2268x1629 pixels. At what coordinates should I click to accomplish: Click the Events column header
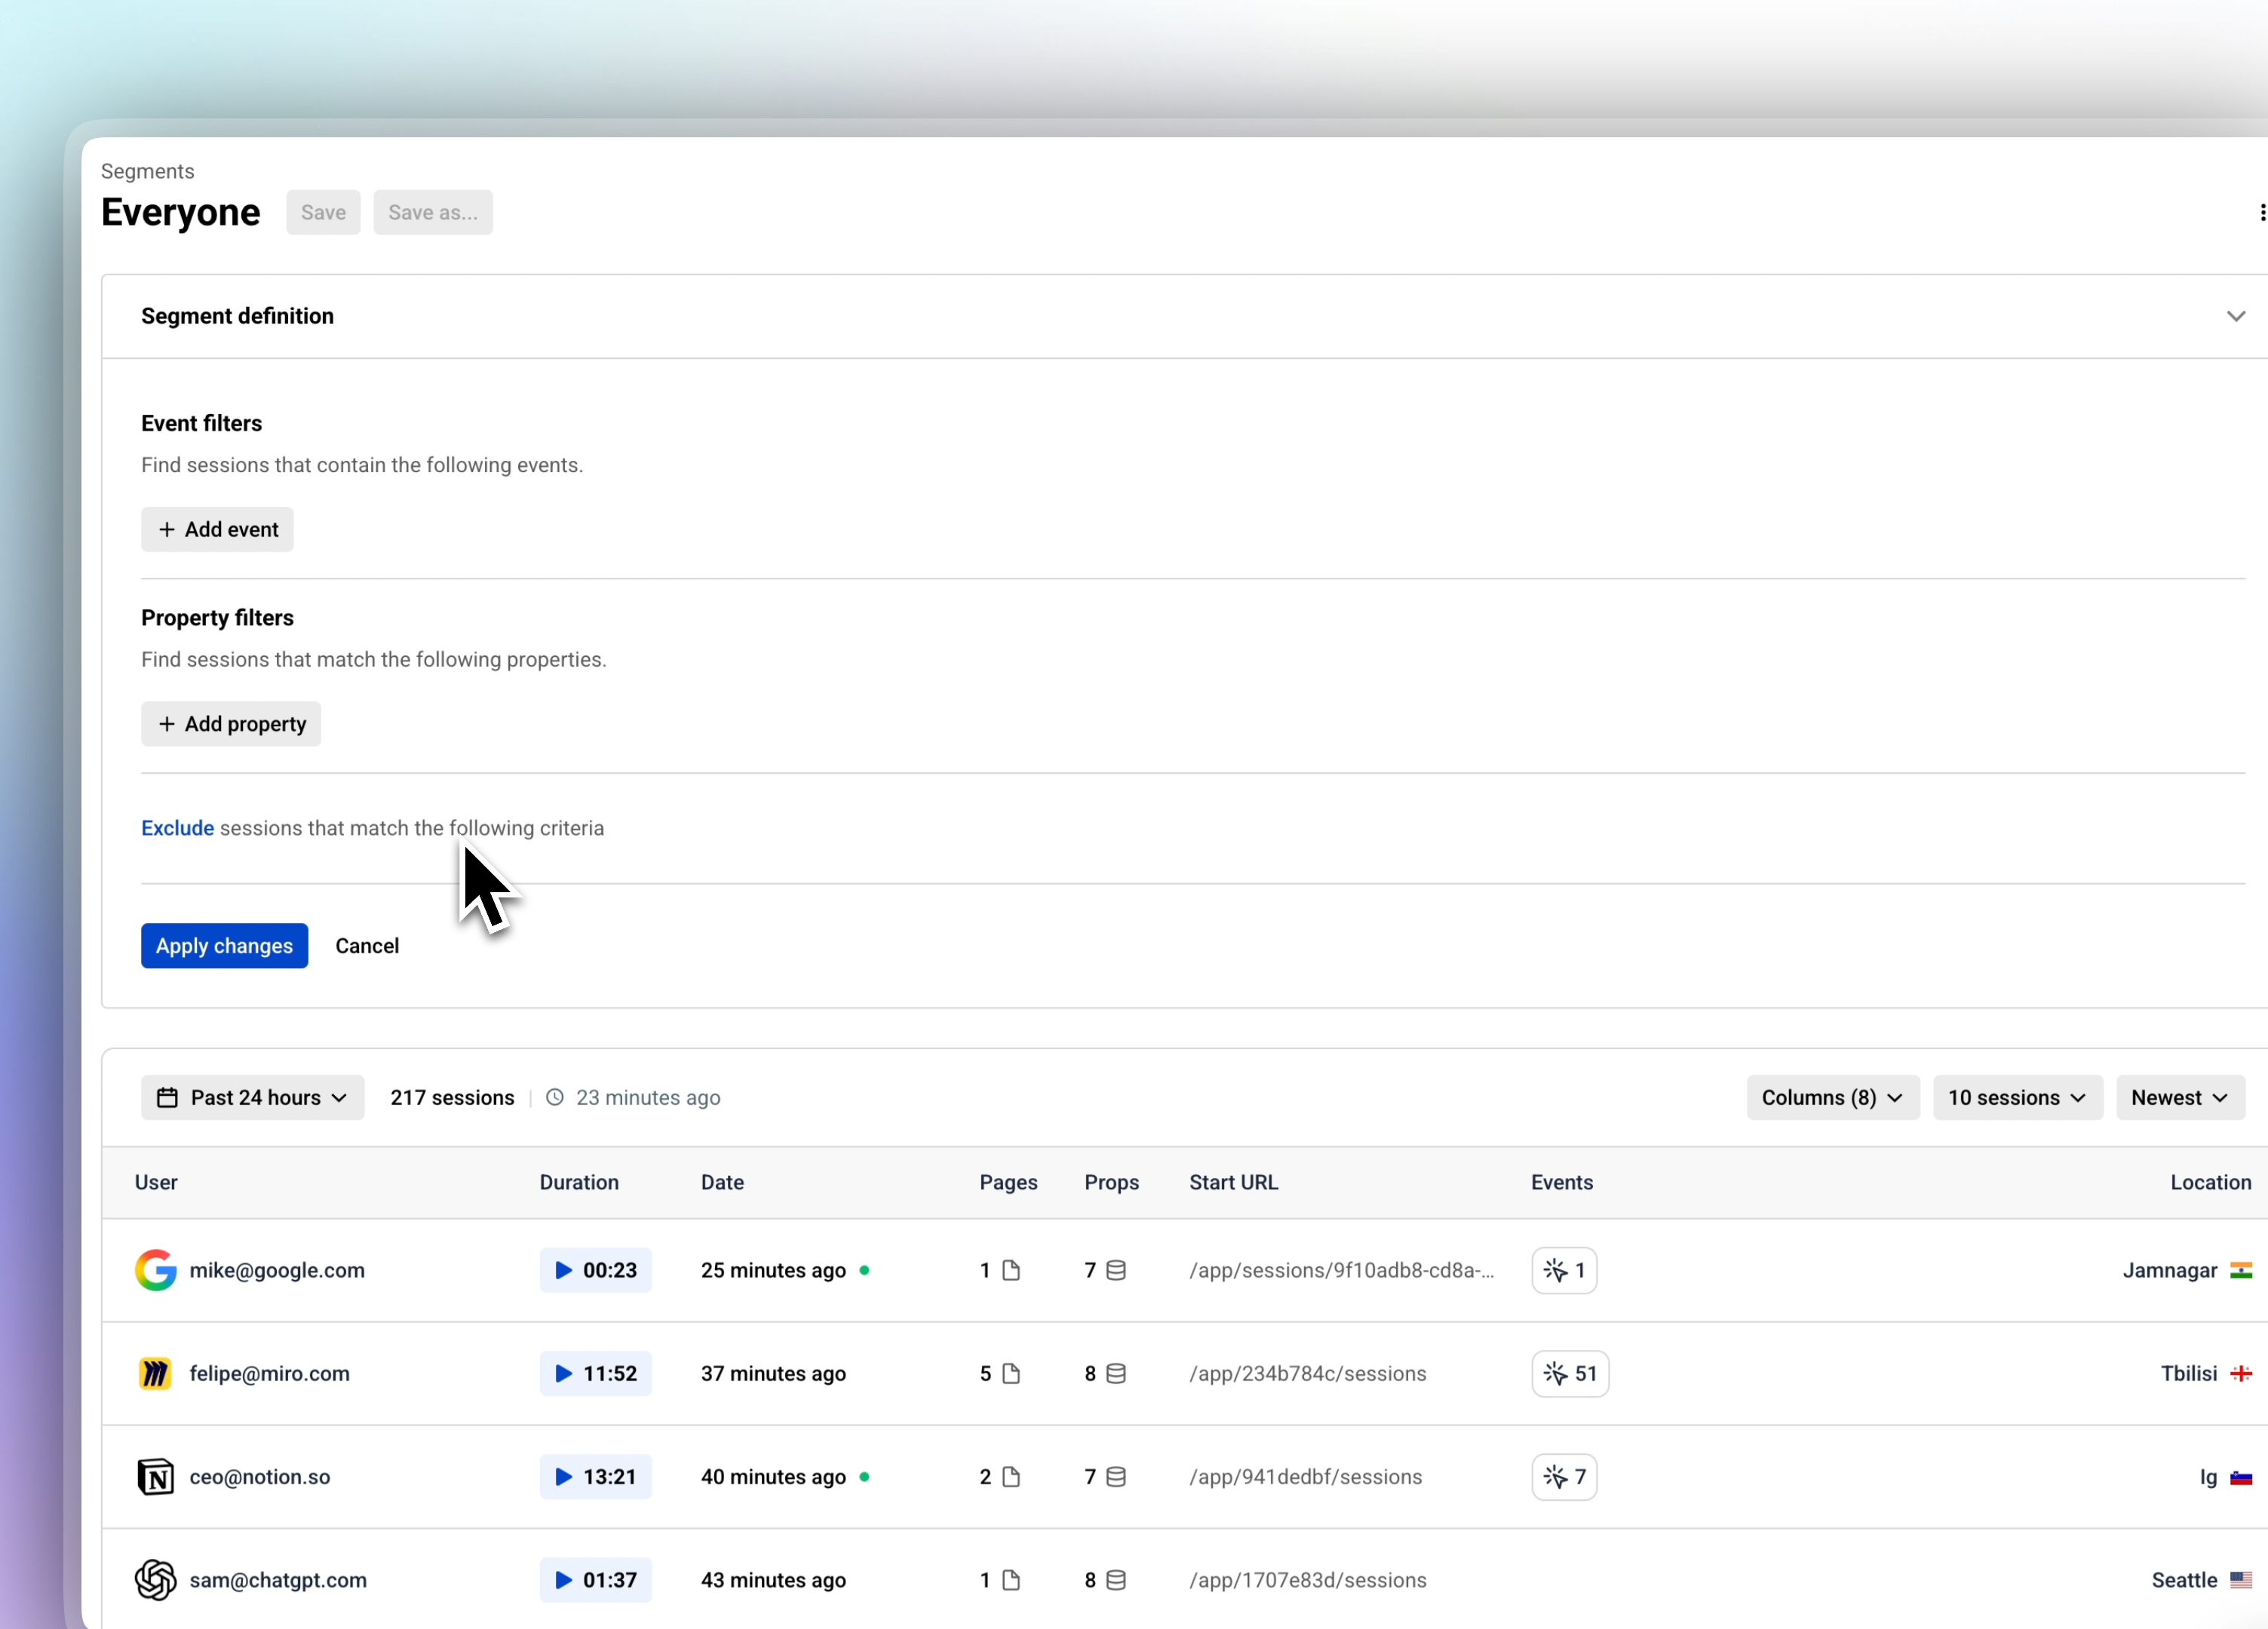coord(1562,1182)
